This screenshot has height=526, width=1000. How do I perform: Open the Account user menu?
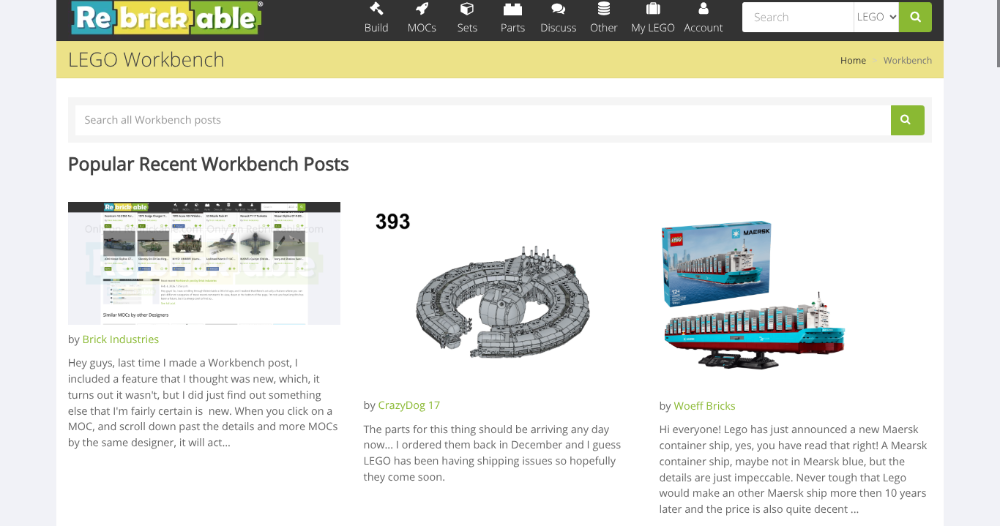pyautogui.click(x=703, y=18)
